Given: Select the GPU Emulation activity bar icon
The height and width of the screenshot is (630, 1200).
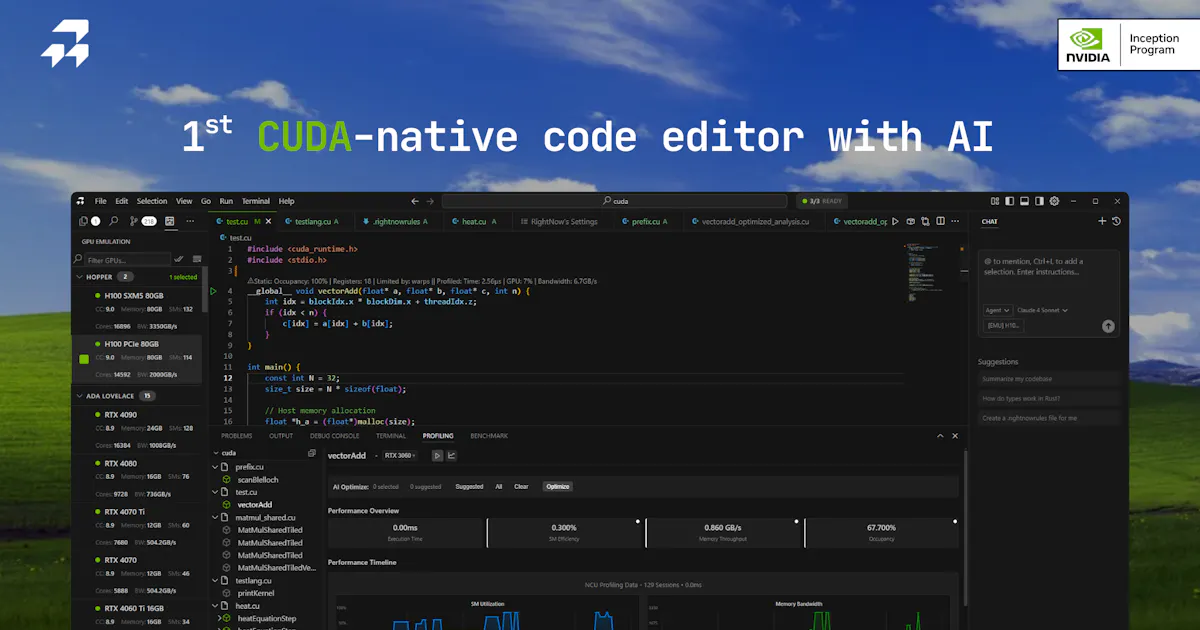Looking at the screenshot, I should tap(170, 221).
